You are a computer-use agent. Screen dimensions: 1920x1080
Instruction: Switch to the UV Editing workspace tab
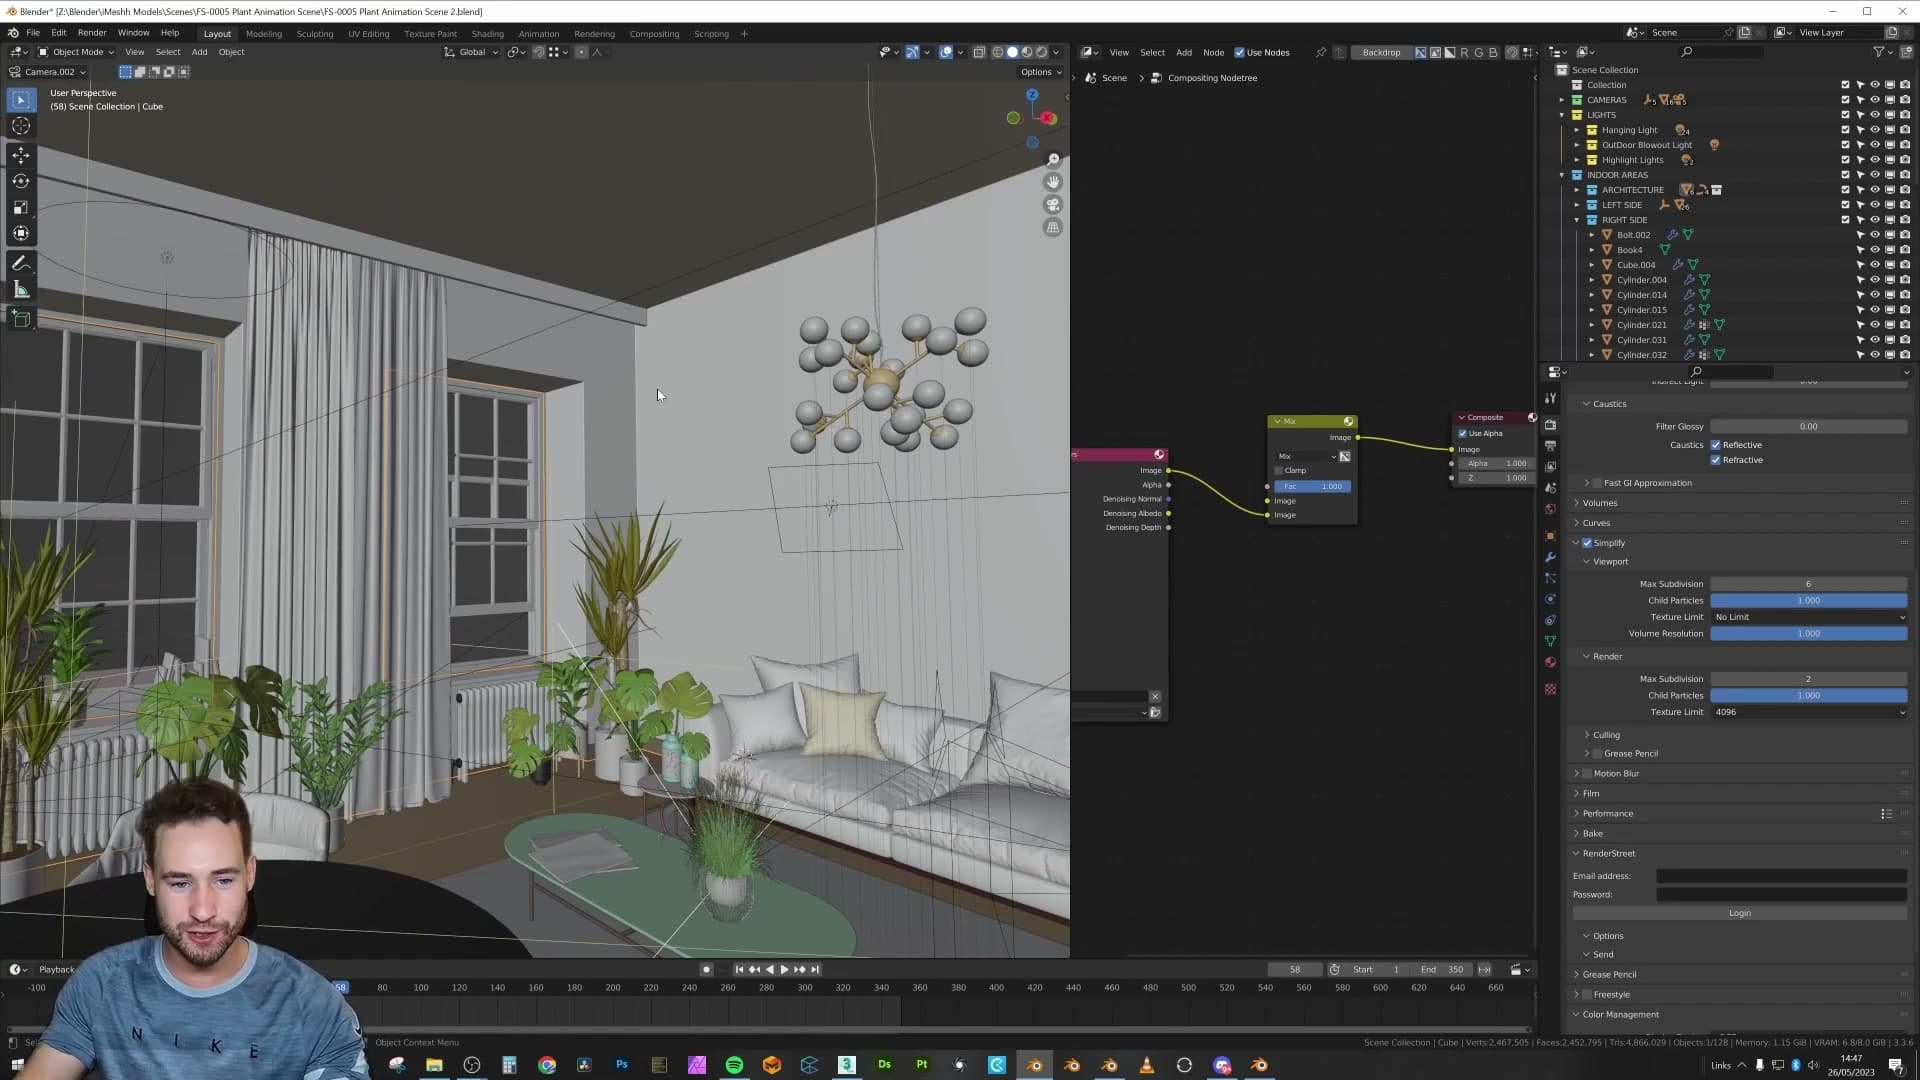coord(368,34)
